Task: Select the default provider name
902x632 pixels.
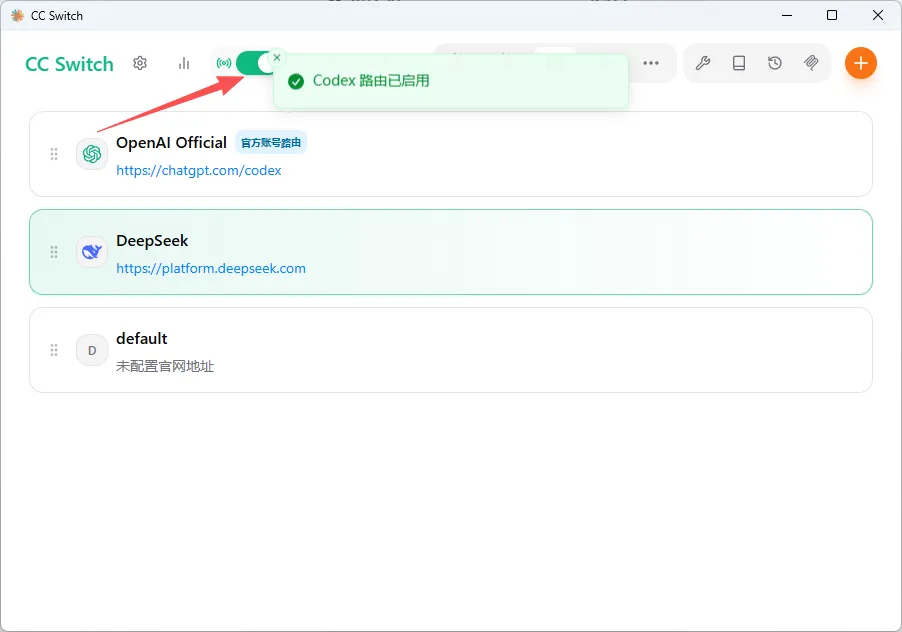Action: pyautogui.click(x=142, y=339)
